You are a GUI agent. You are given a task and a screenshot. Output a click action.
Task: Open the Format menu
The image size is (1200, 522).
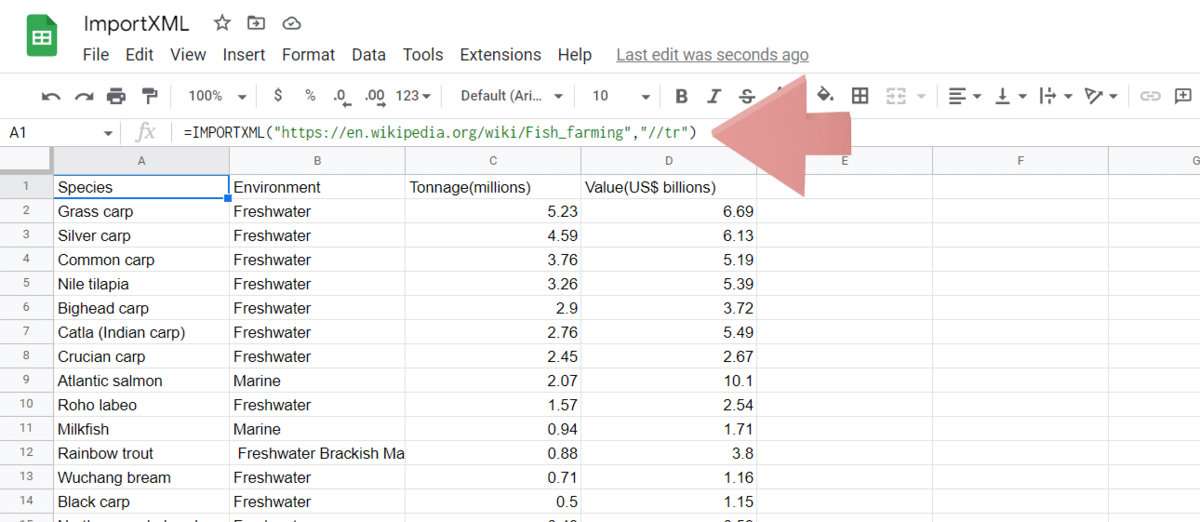click(308, 55)
